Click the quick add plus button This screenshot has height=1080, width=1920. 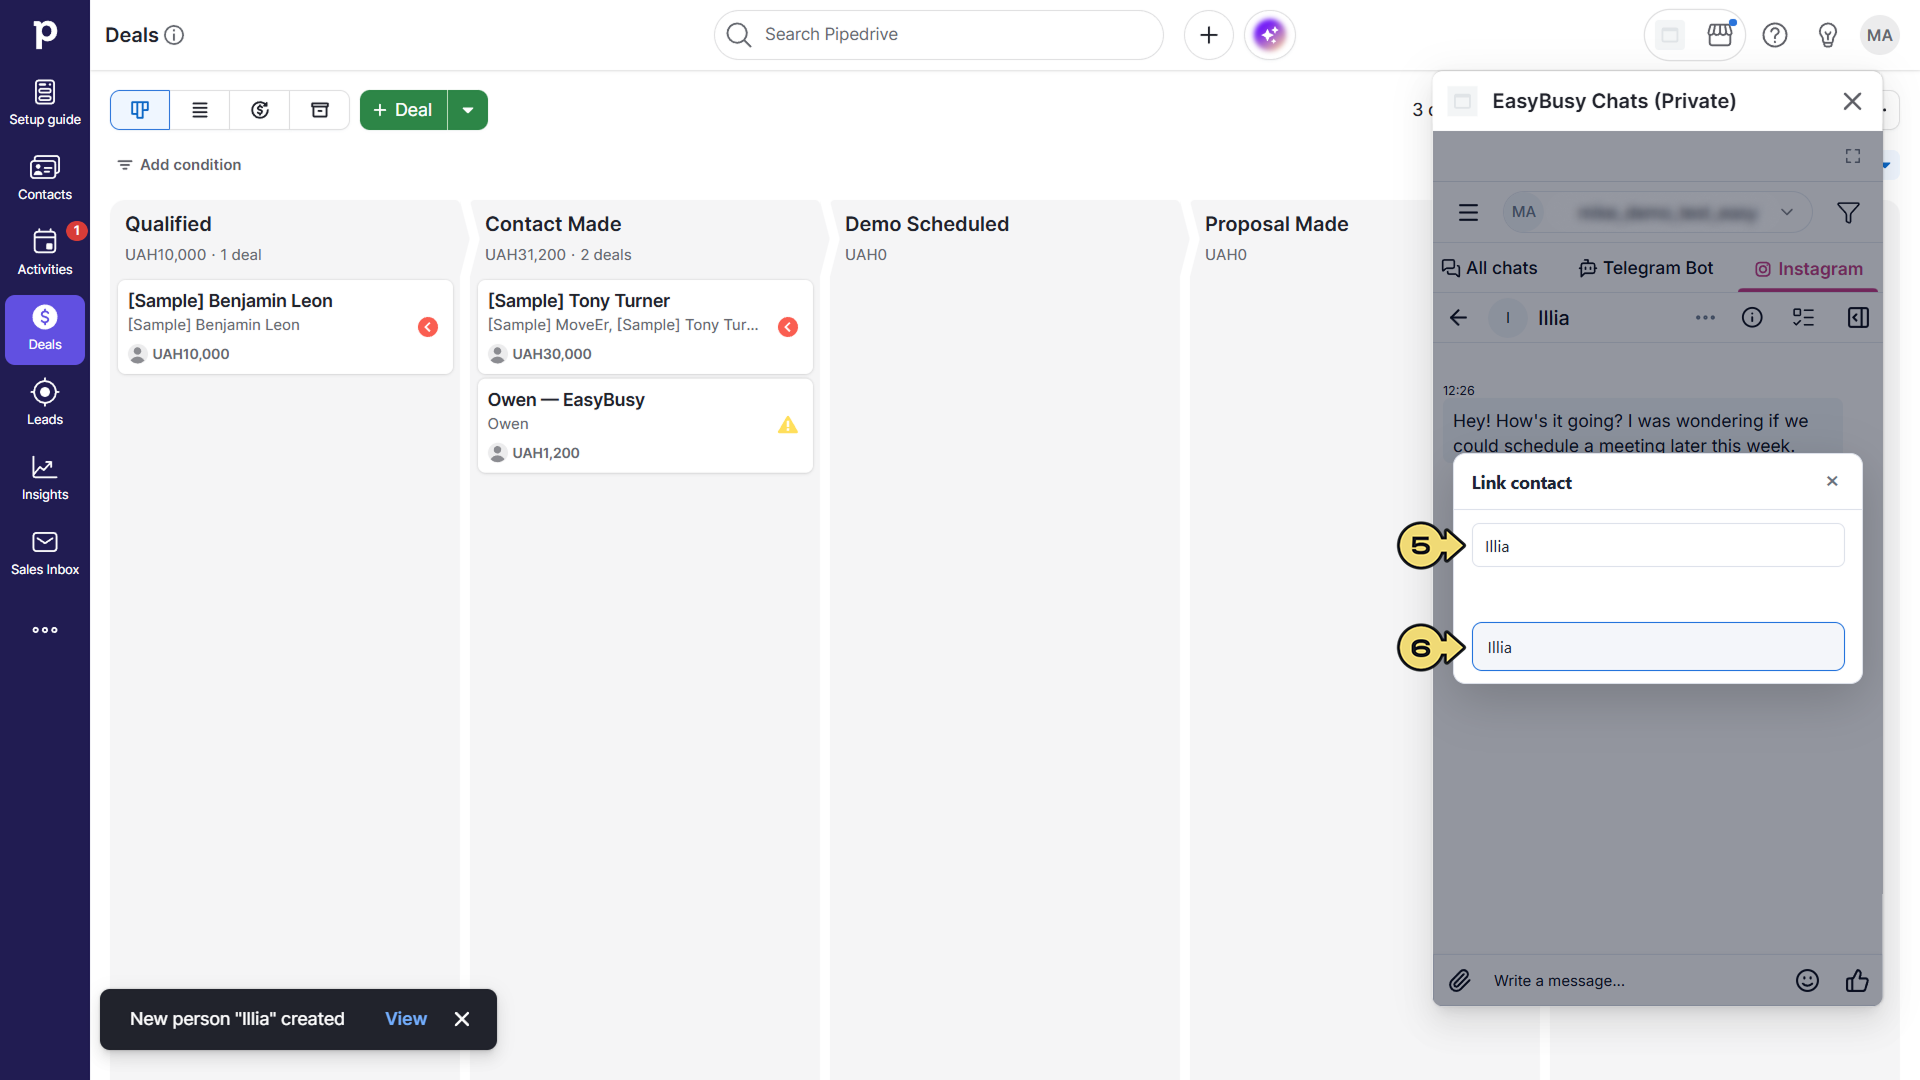click(1209, 35)
